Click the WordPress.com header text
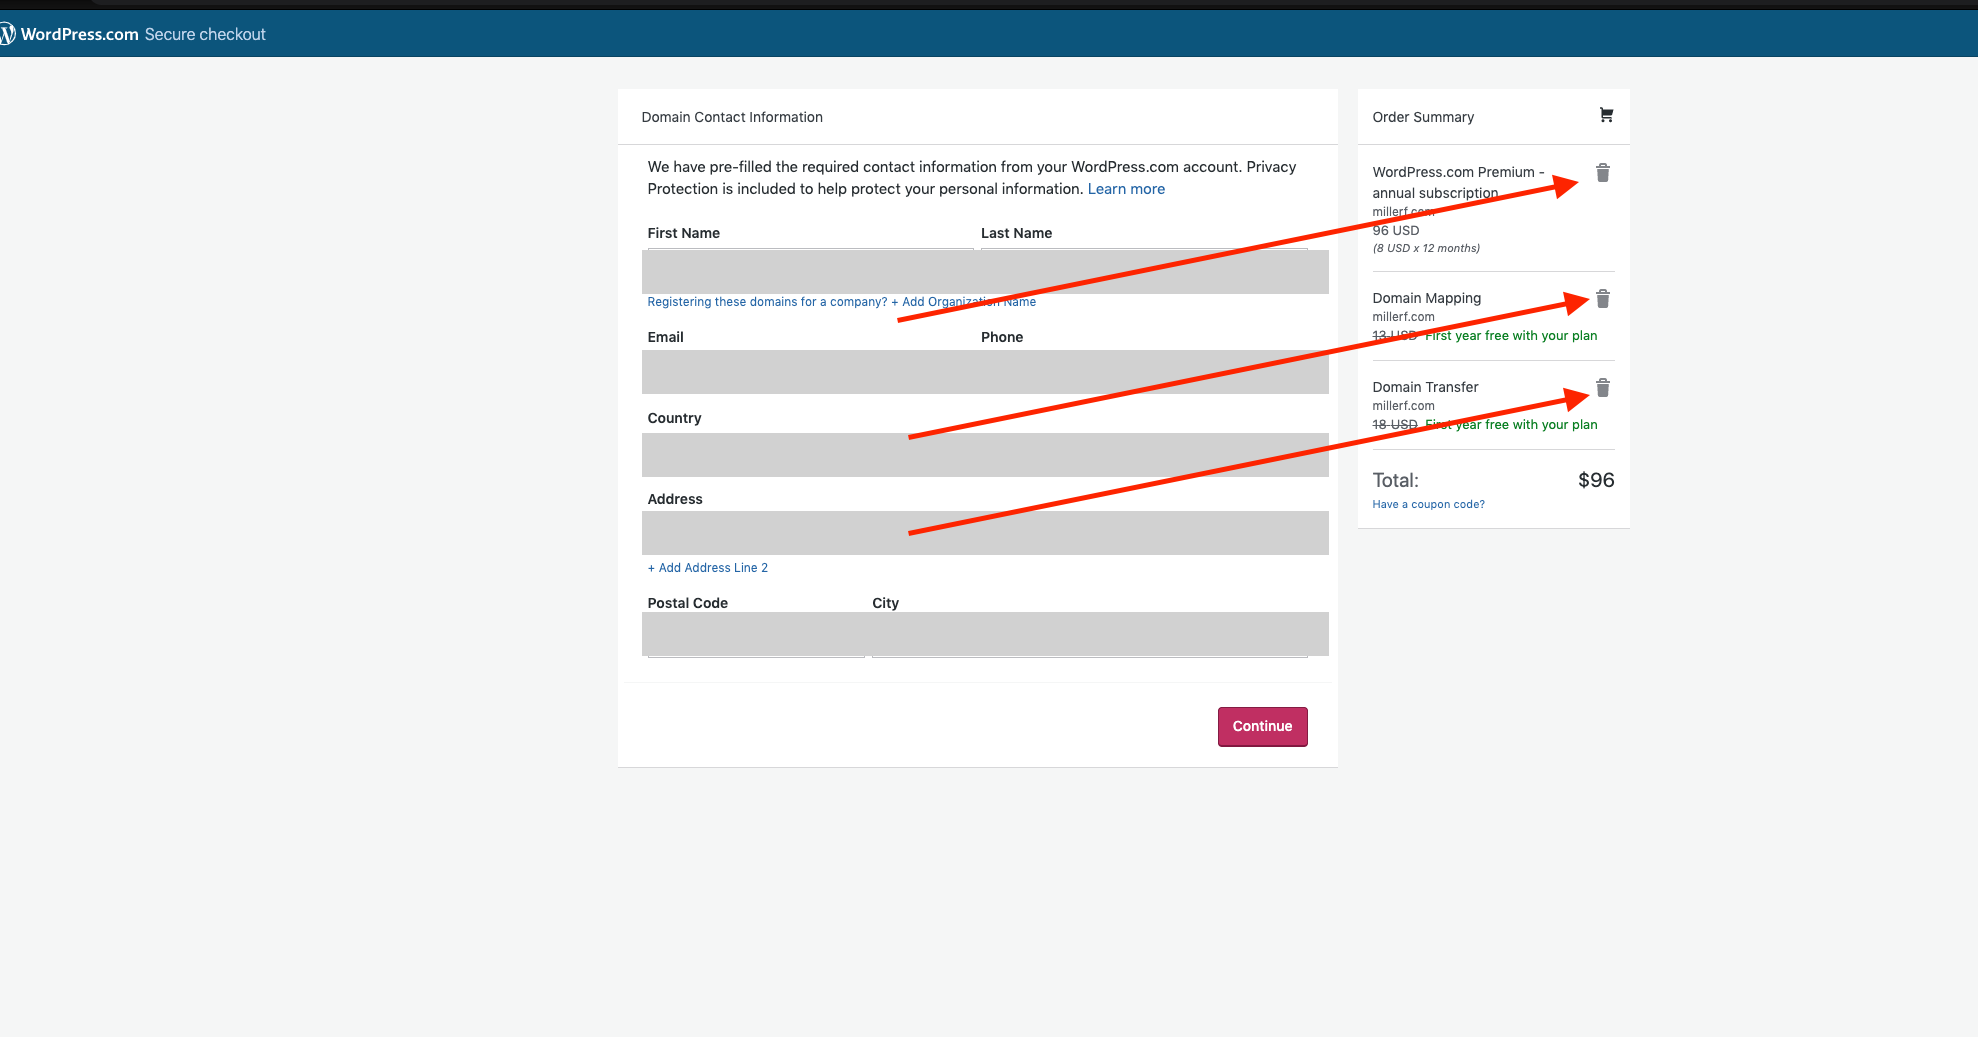Screen dimensions: 1978x1037 click(x=80, y=34)
